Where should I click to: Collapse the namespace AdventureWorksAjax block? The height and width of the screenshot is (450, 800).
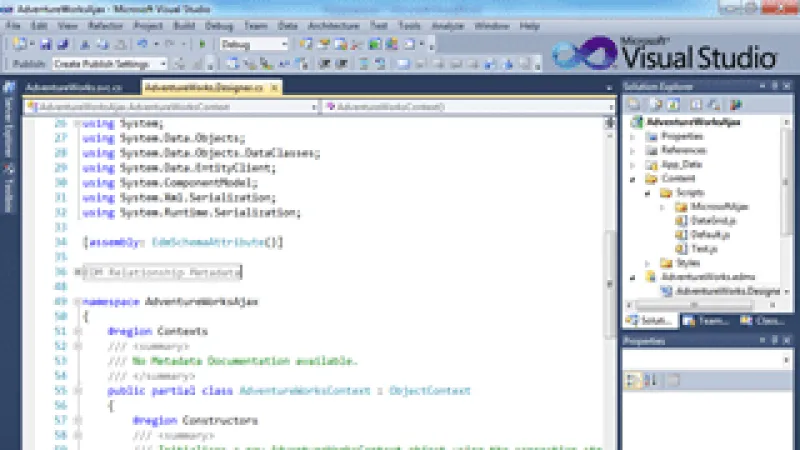[x=78, y=302]
